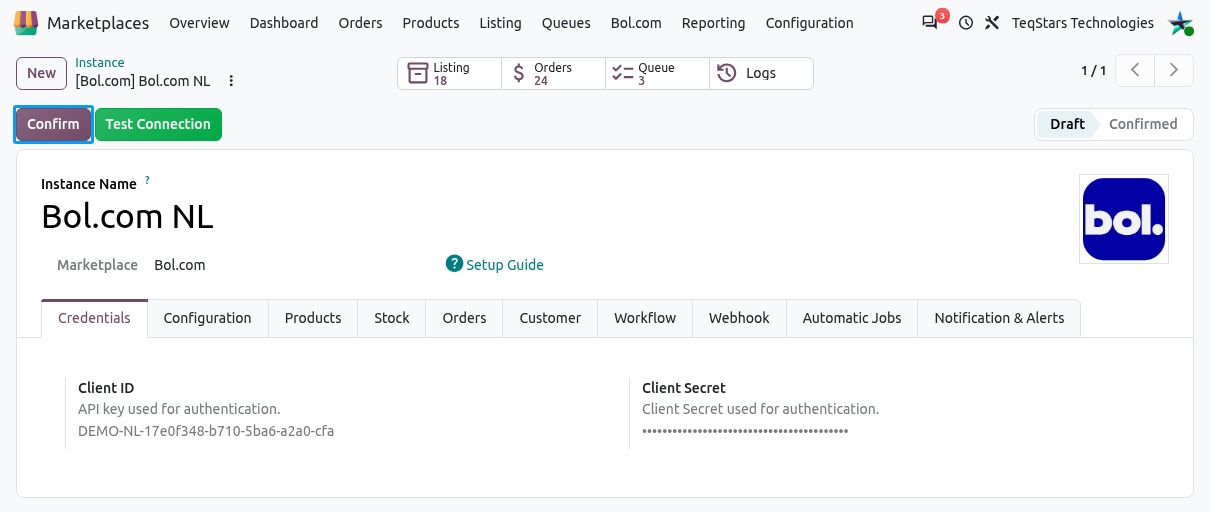Follow the Instance breadcrumb link

tap(100, 63)
